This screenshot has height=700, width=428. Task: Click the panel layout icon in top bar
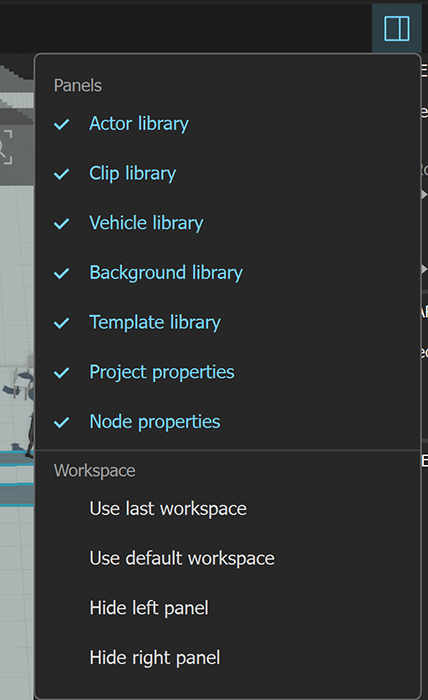(397, 29)
